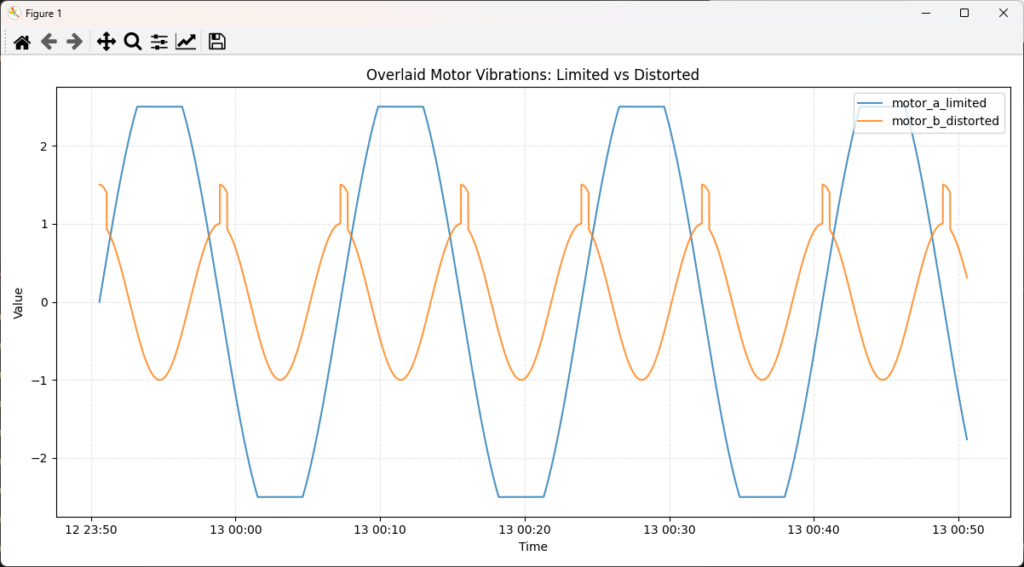Click the orange legend line swatch
The height and width of the screenshot is (567, 1024).
coord(871,121)
